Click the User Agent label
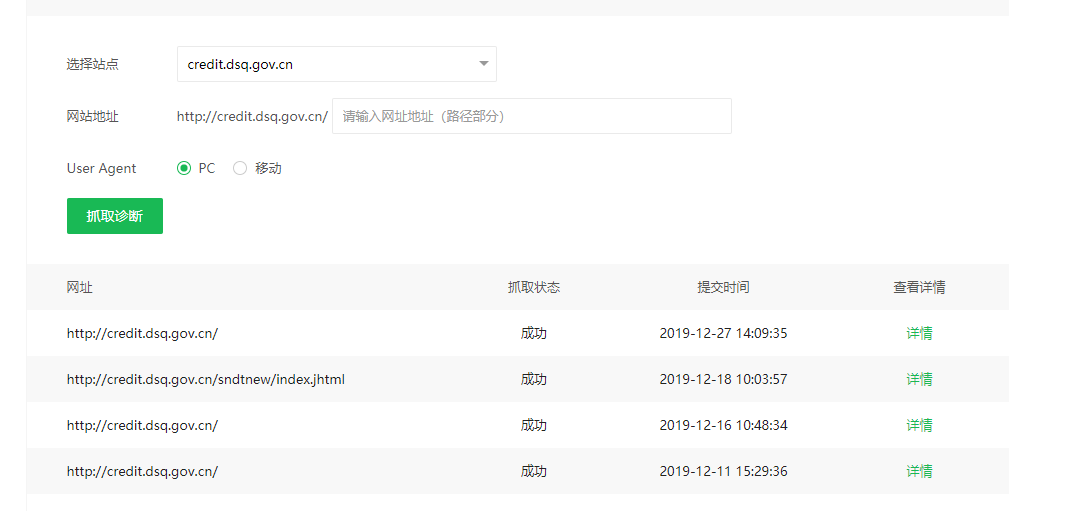 [101, 168]
